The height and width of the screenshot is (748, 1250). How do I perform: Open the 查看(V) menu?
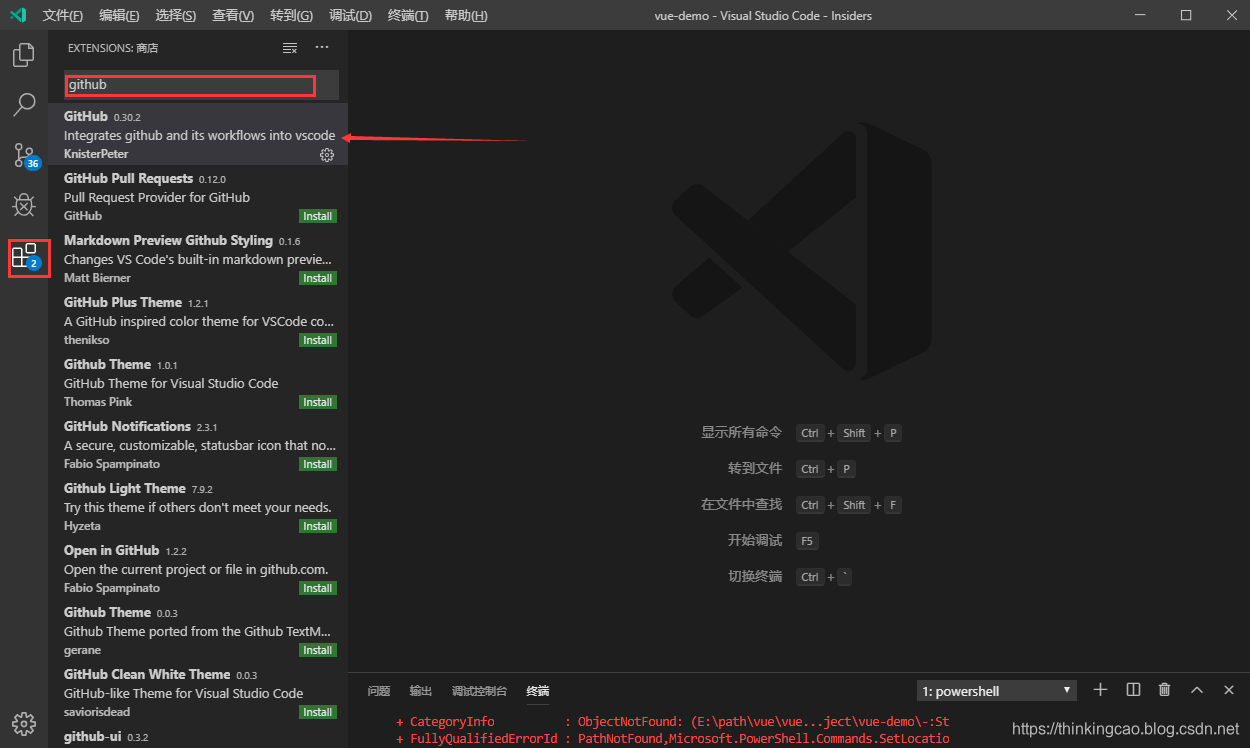(x=233, y=16)
